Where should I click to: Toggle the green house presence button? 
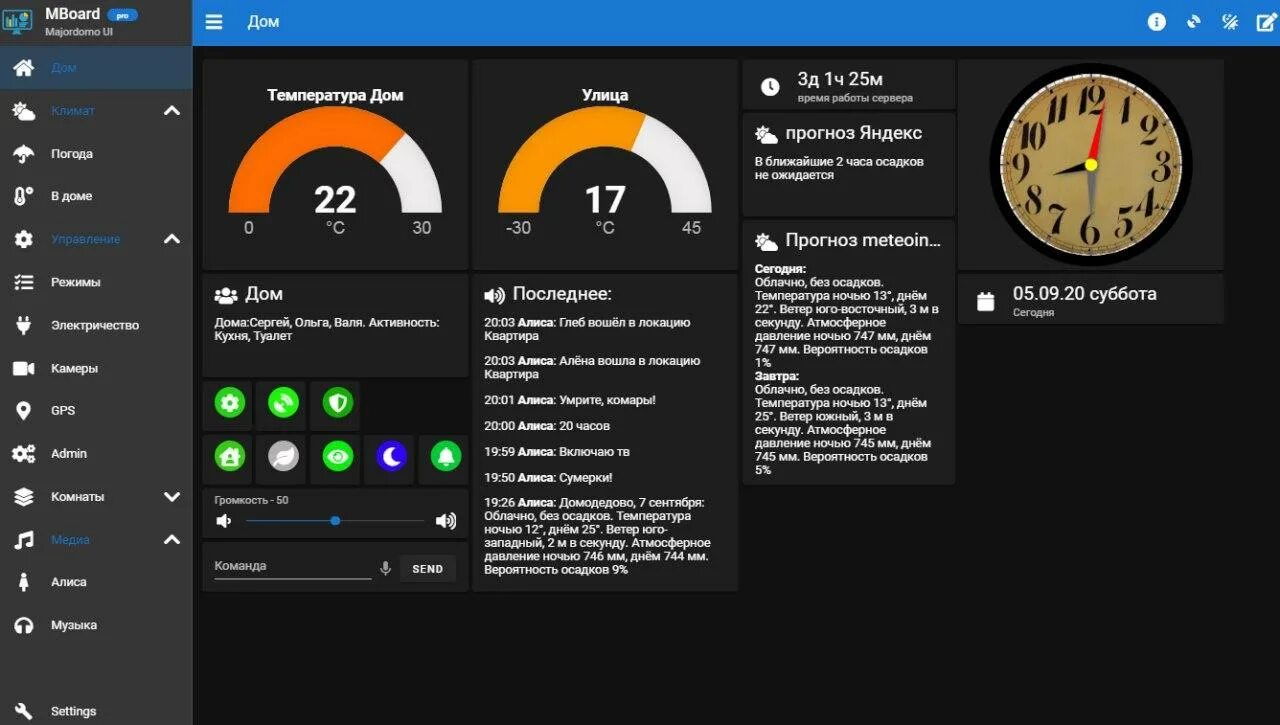[x=230, y=457]
